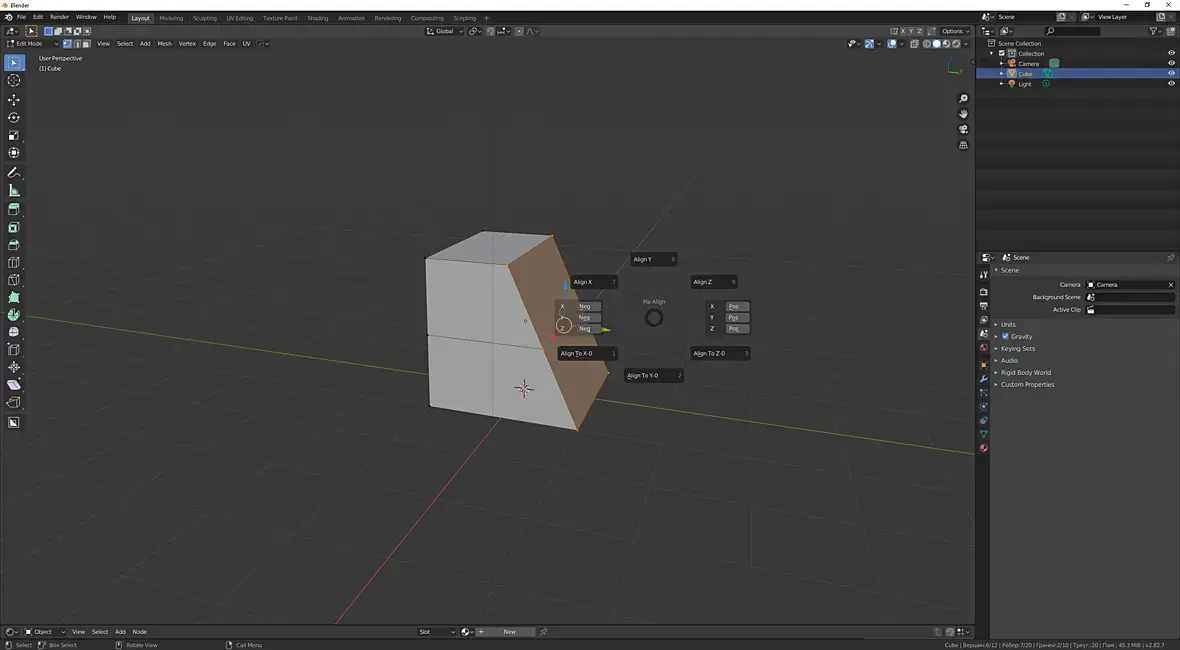Screen dimensions: 1180x650
Task: Click Align To Z-0 button
Action: (x=719, y=353)
